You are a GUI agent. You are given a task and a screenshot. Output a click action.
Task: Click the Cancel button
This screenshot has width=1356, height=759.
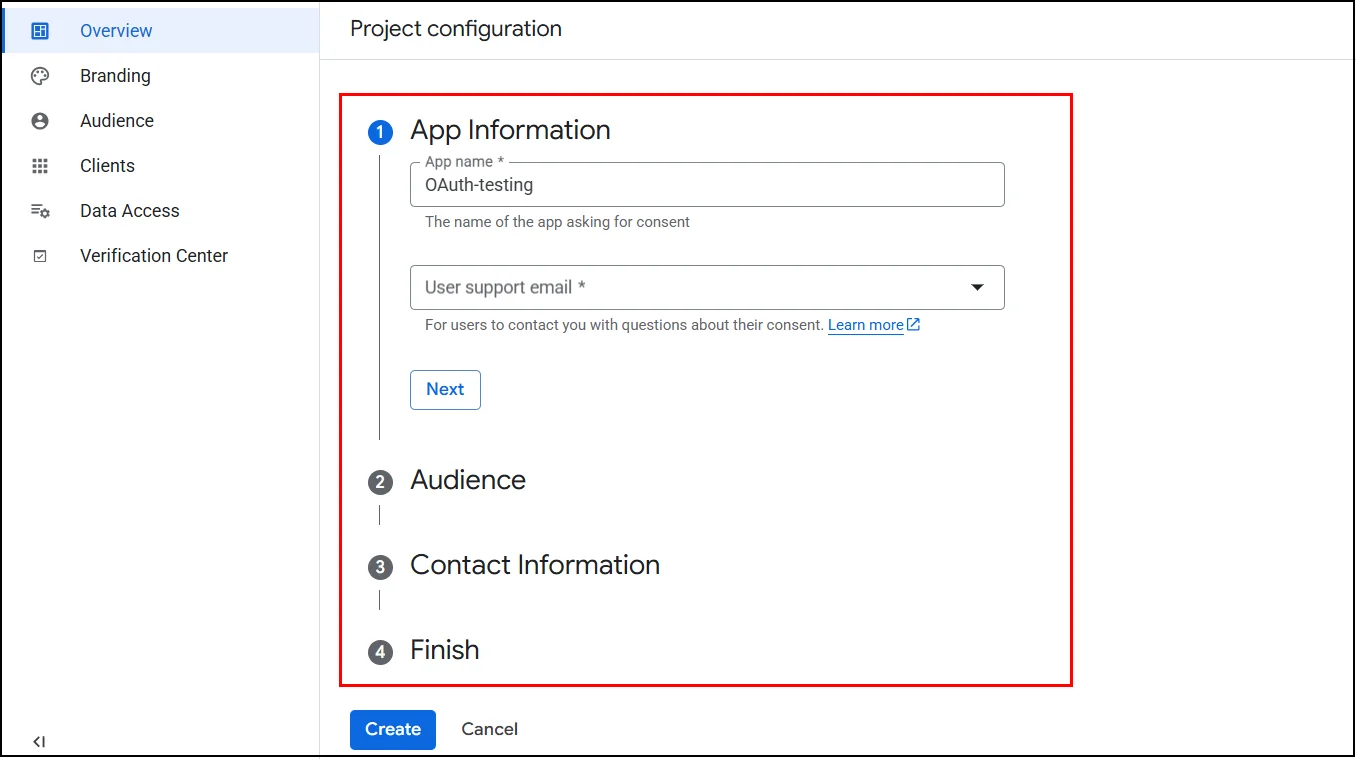(490, 730)
